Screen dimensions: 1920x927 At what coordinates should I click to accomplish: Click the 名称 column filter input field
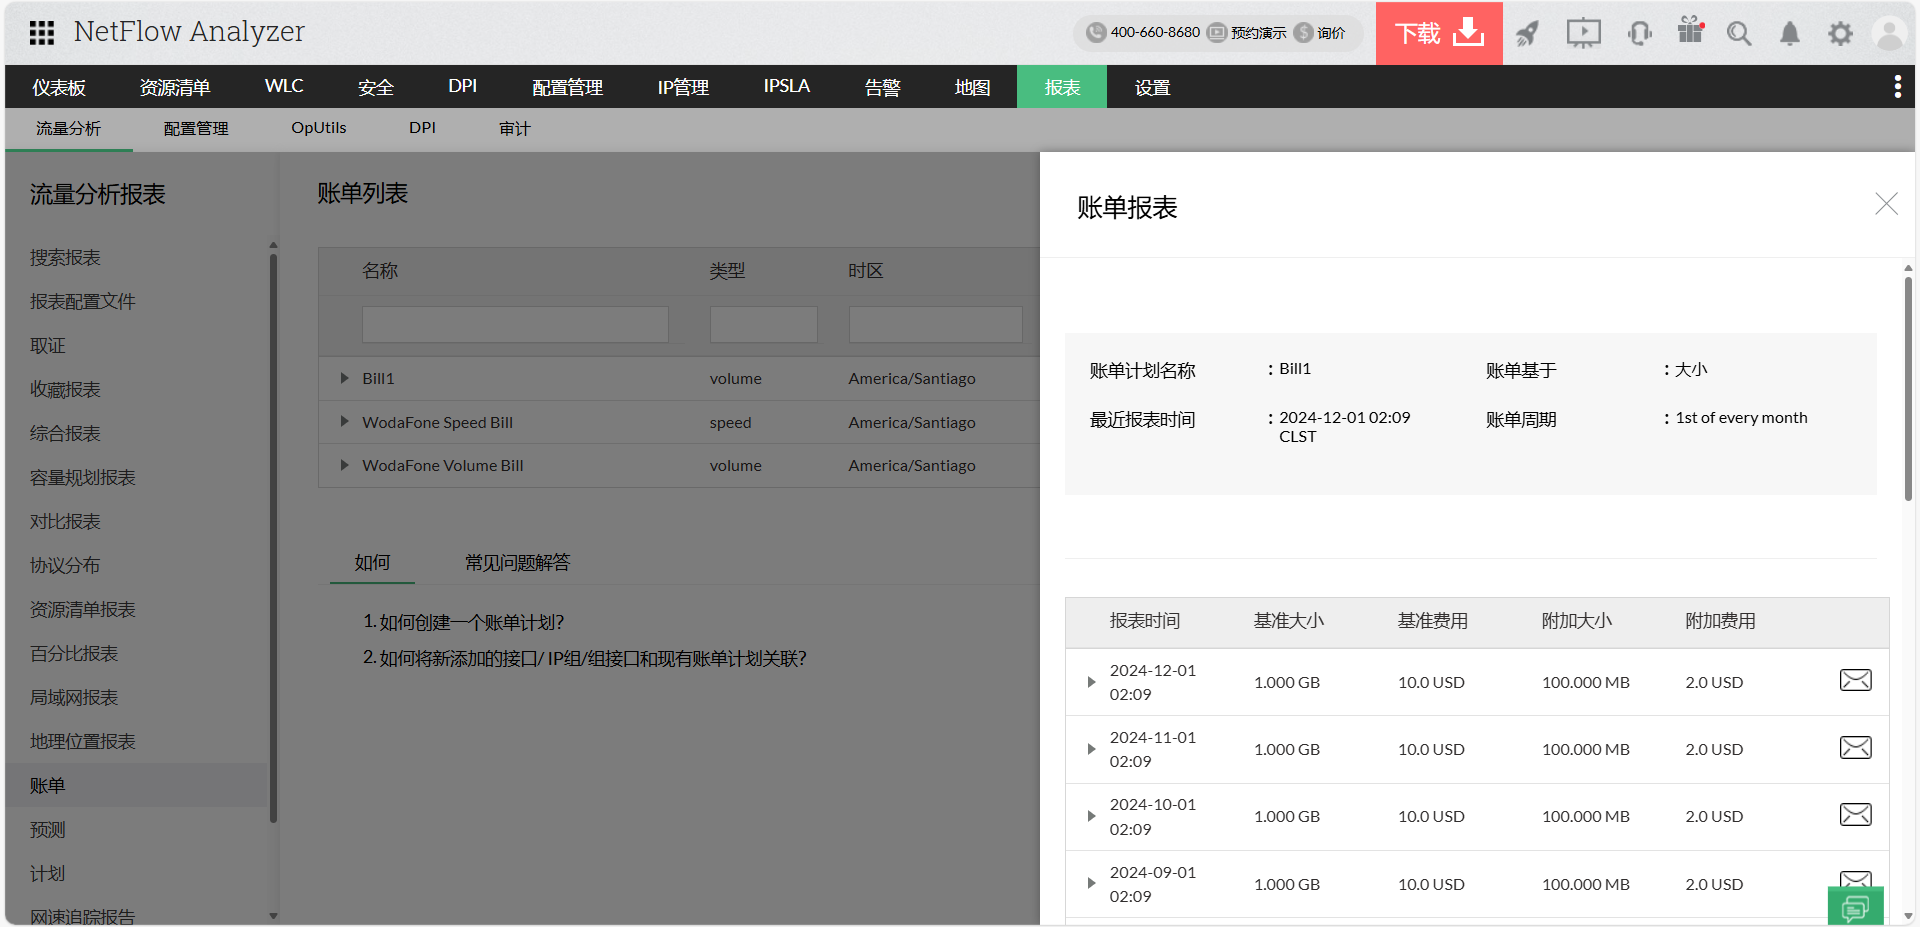pos(515,325)
